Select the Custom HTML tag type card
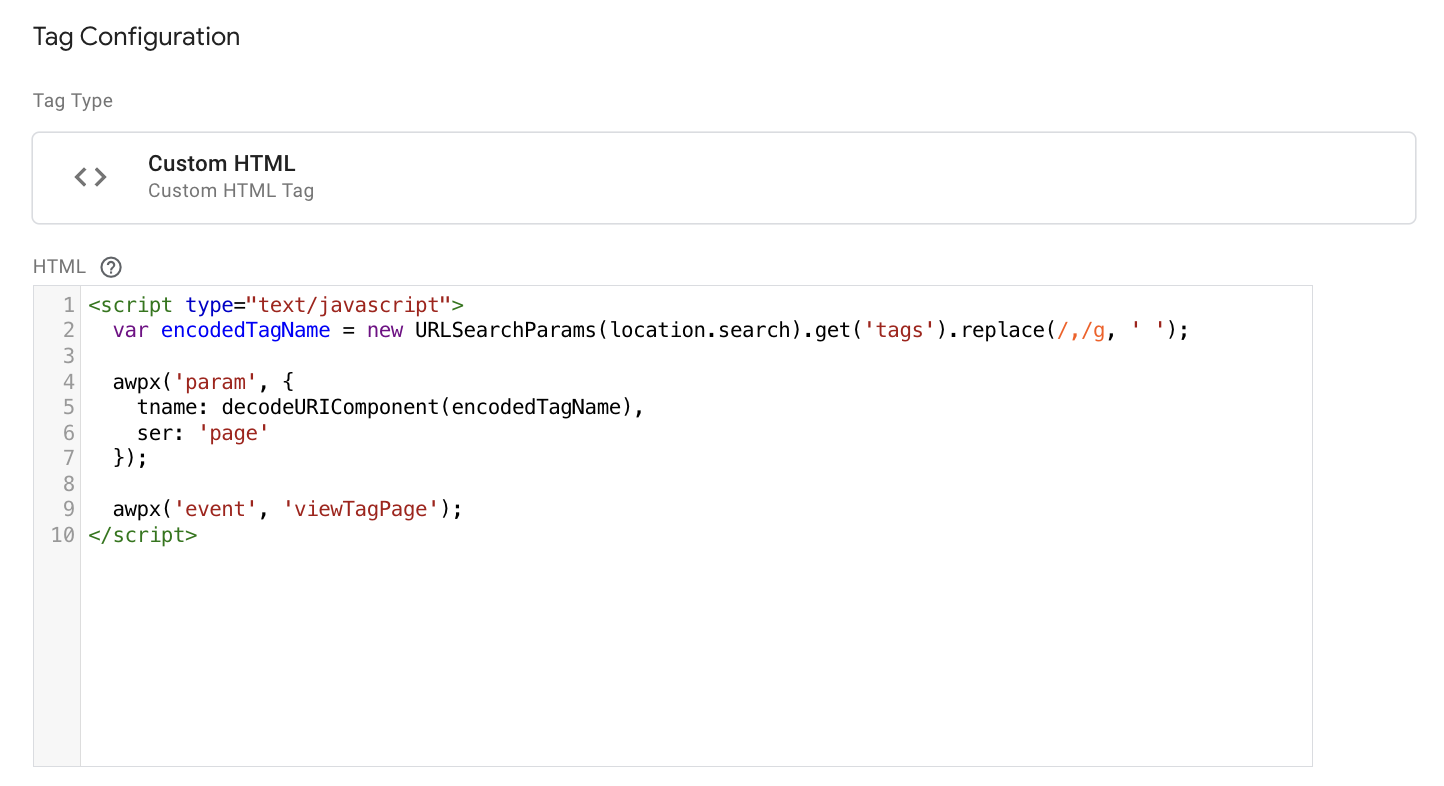 tap(724, 178)
